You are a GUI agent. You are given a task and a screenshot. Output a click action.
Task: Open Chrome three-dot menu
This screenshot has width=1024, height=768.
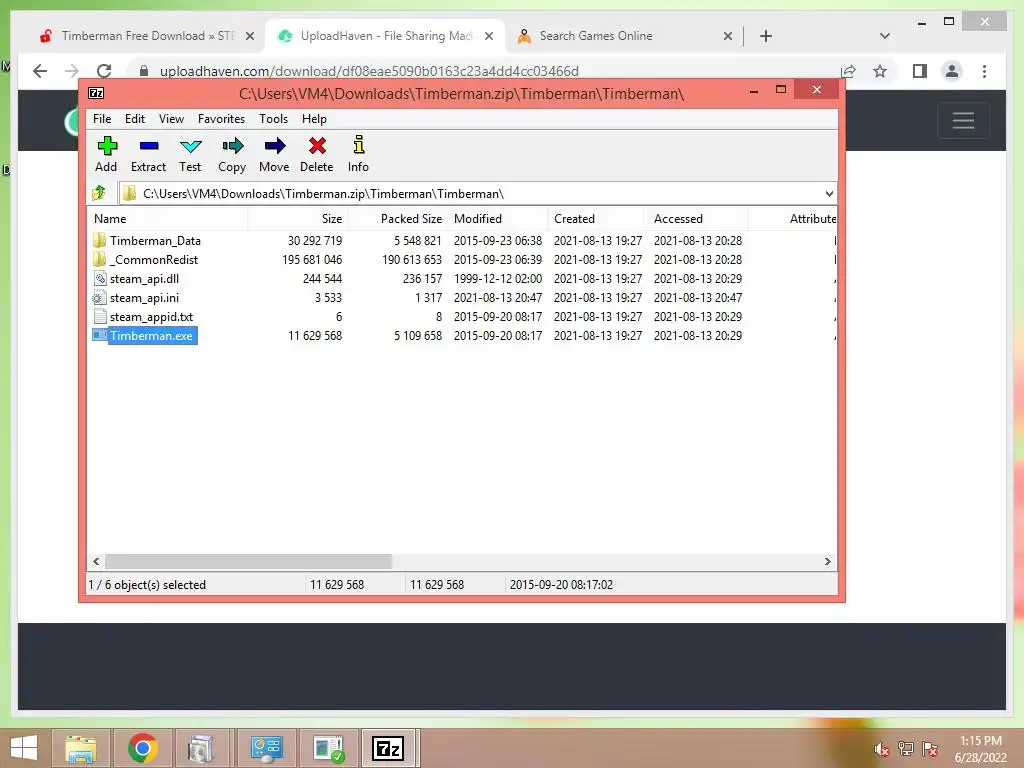984,71
